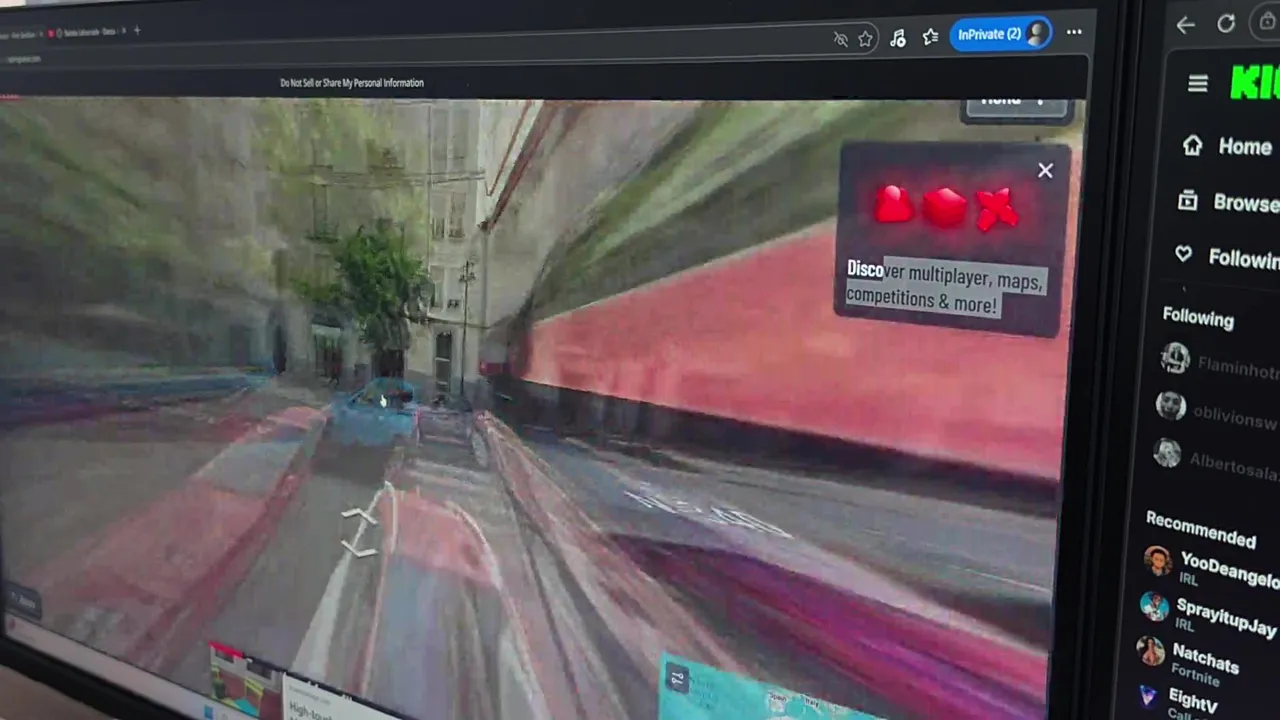Click Do Not Sell or Share My Personal Information
Screen dimensions: 1280x720
click(352, 83)
